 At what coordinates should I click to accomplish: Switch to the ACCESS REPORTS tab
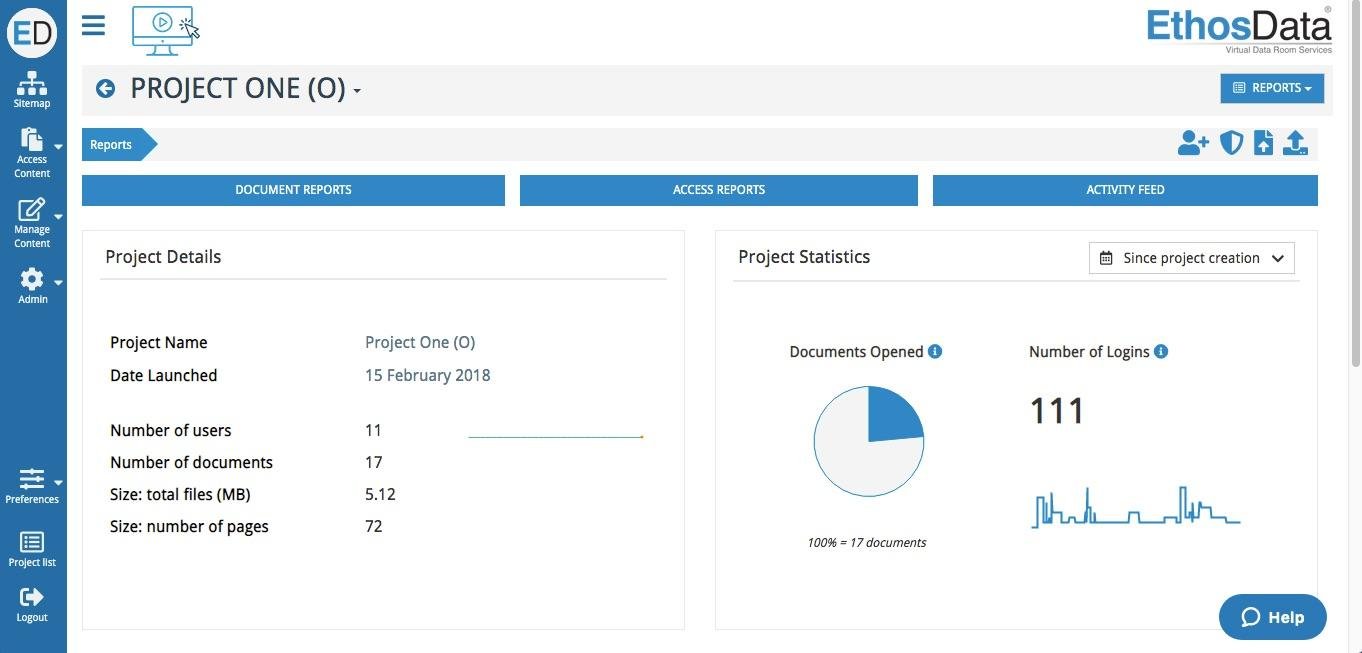[x=718, y=190]
